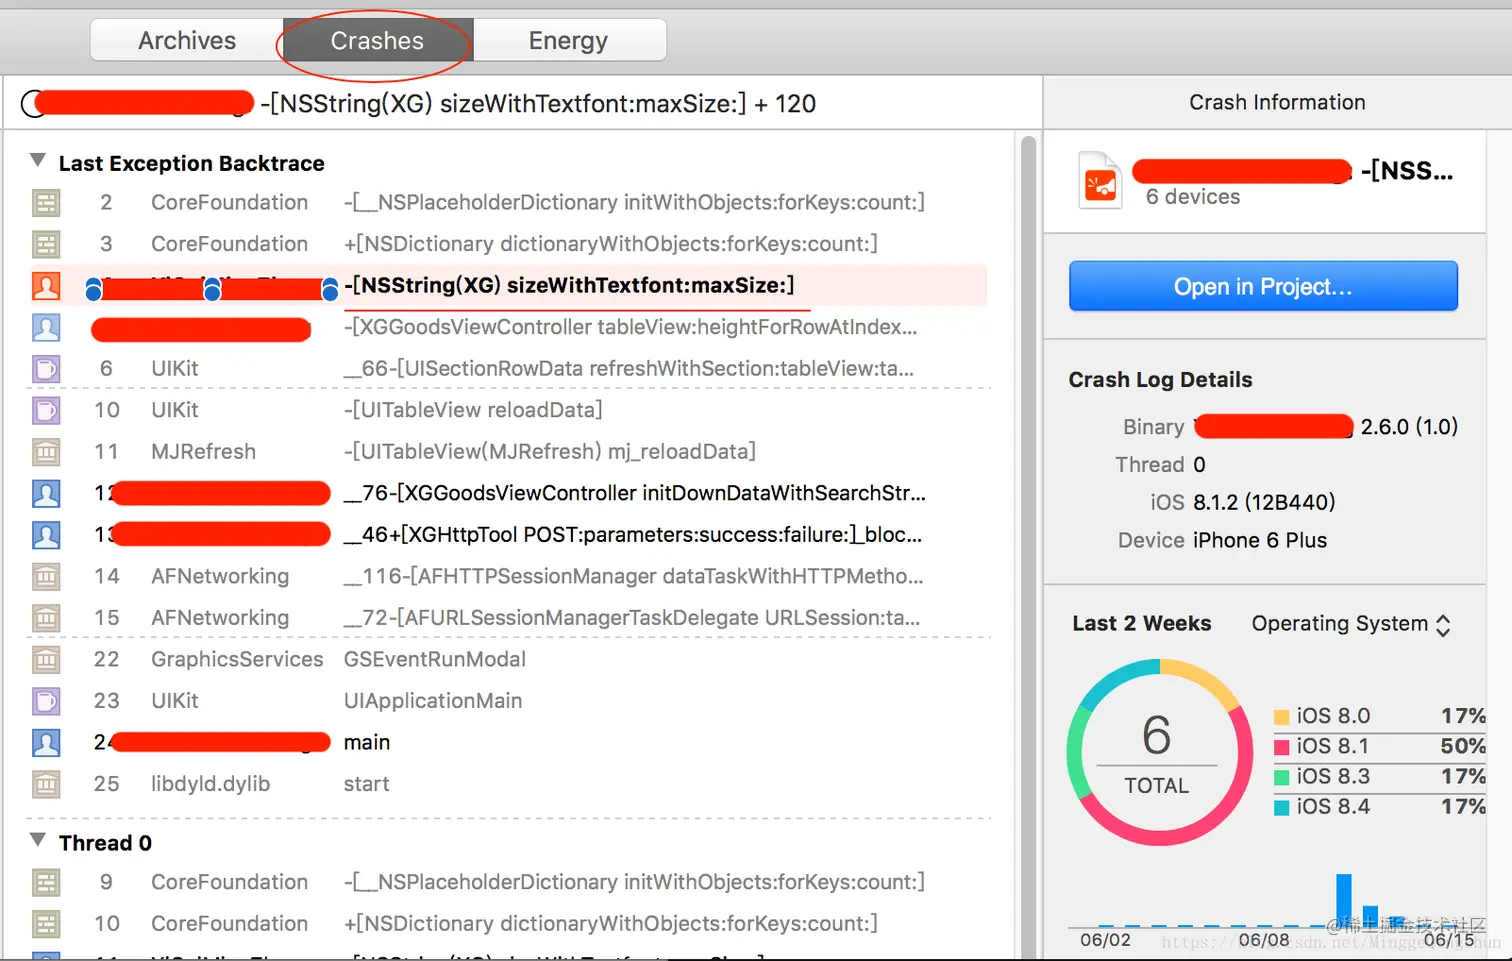Select the start frame of libdyld.dylib
This screenshot has width=1512, height=961.
(366, 784)
